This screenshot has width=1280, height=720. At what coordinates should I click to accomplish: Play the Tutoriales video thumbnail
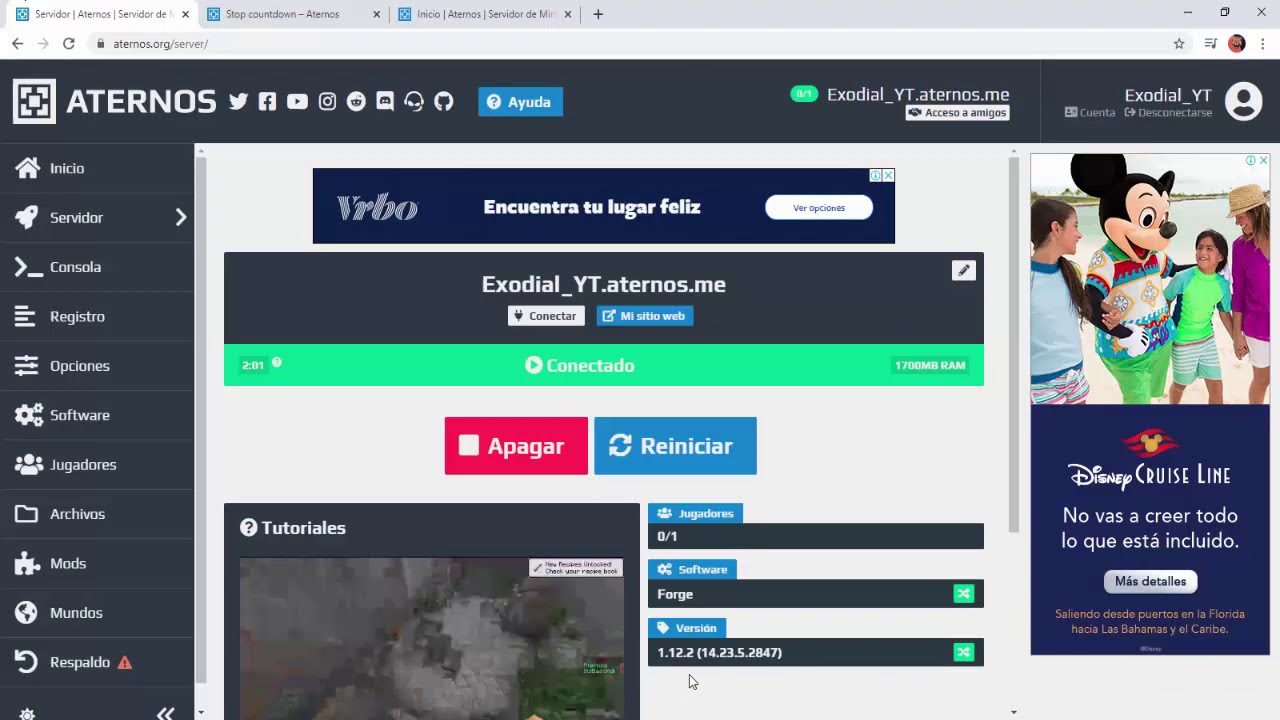coord(432,638)
